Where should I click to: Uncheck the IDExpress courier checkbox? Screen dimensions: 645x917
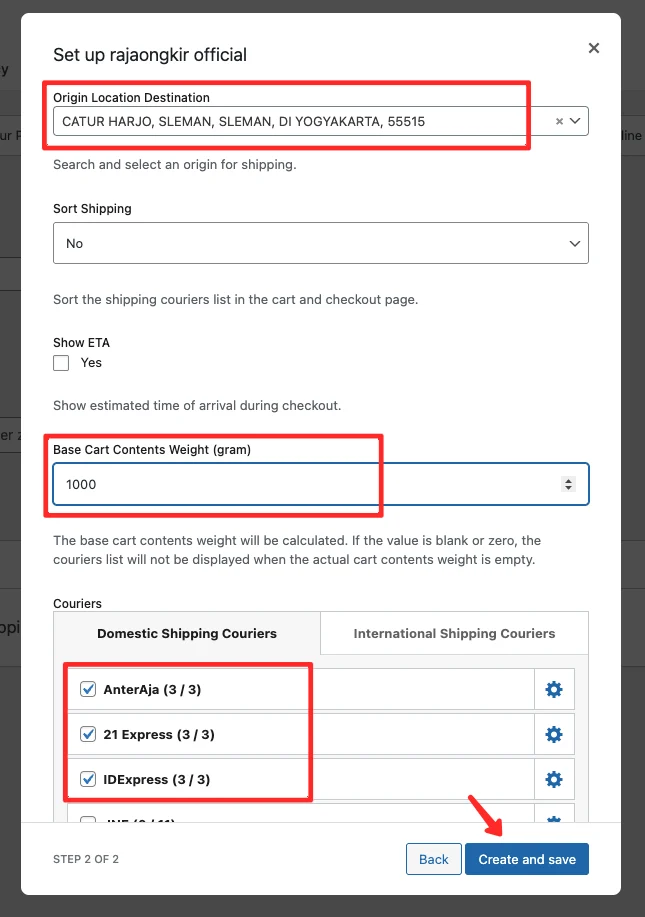click(88, 779)
